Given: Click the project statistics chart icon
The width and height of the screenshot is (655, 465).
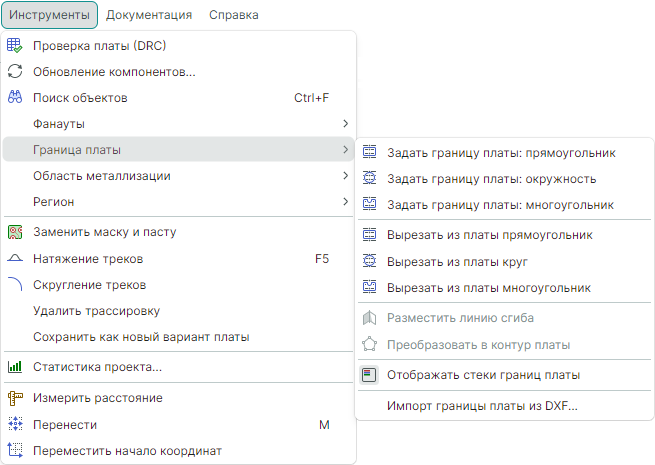Looking at the screenshot, I should click(x=15, y=367).
